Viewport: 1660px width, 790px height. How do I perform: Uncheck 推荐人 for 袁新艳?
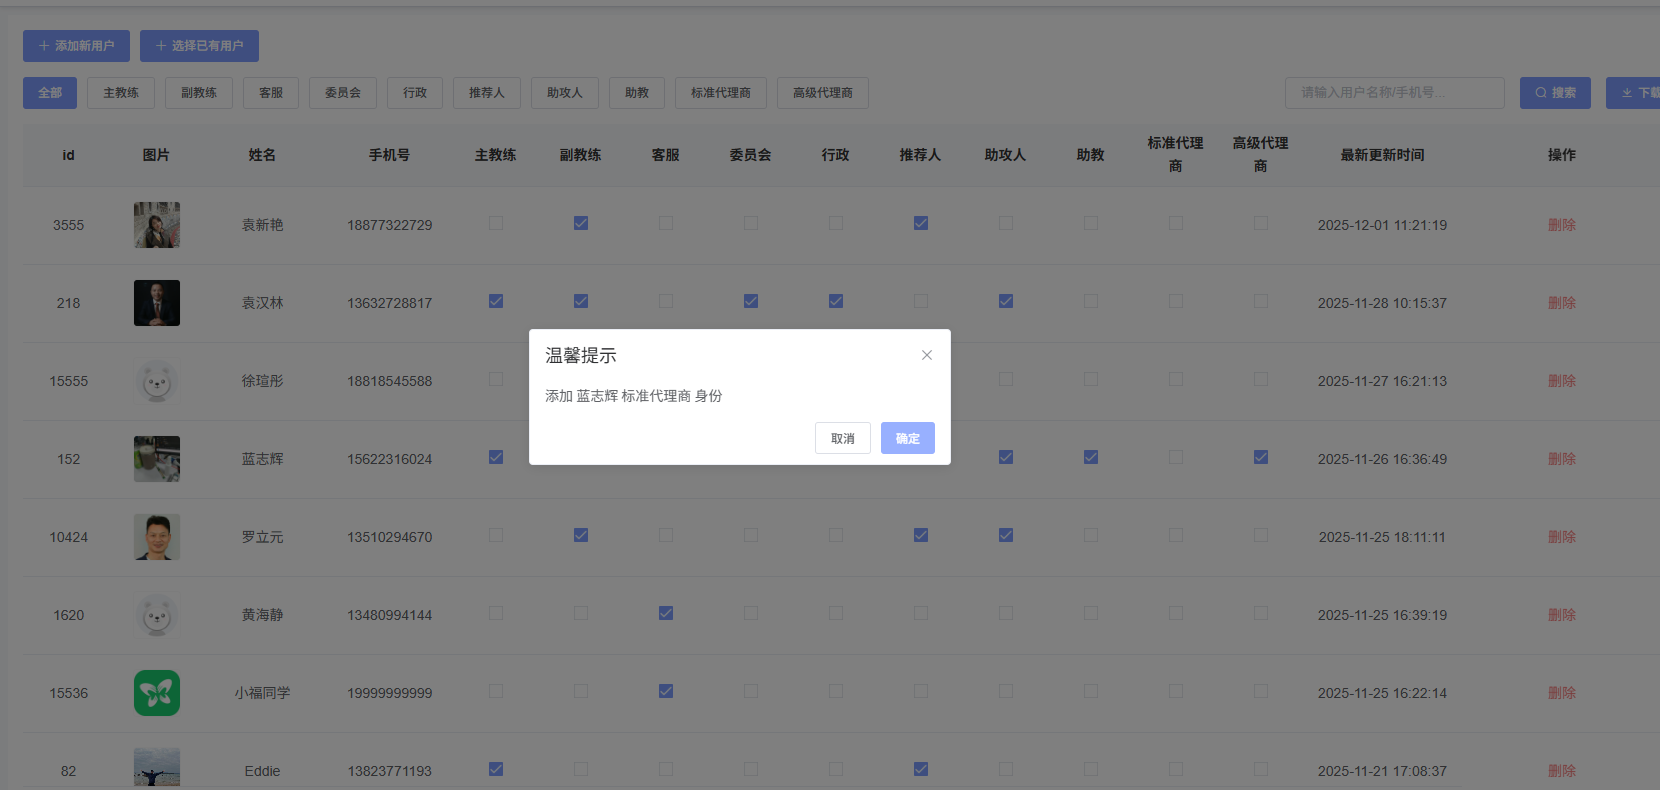click(921, 223)
